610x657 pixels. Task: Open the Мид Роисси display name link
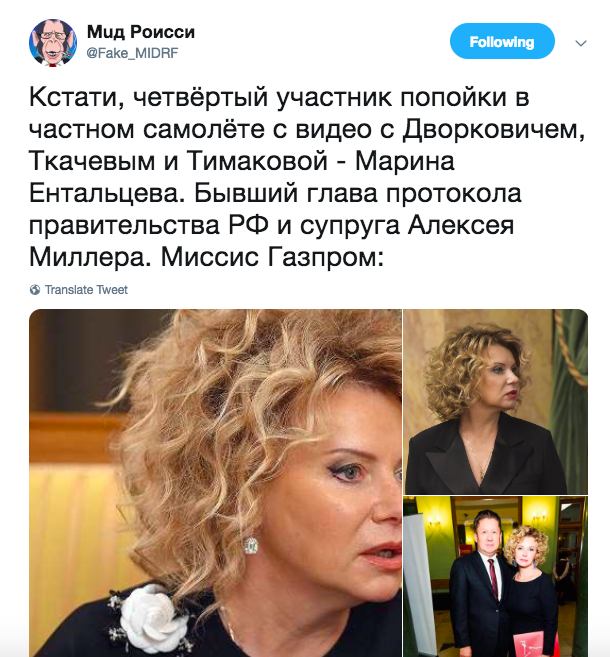[141, 32]
